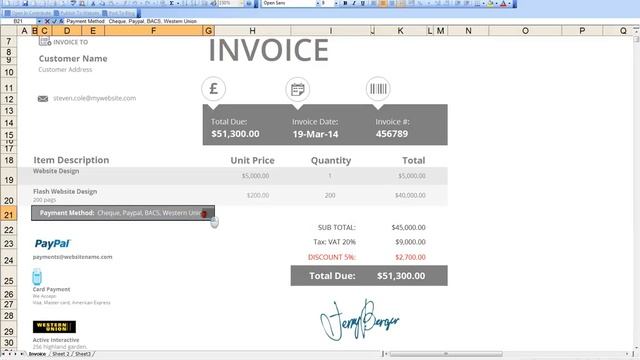
Task: Select column A header
Action: (x=24, y=31)
